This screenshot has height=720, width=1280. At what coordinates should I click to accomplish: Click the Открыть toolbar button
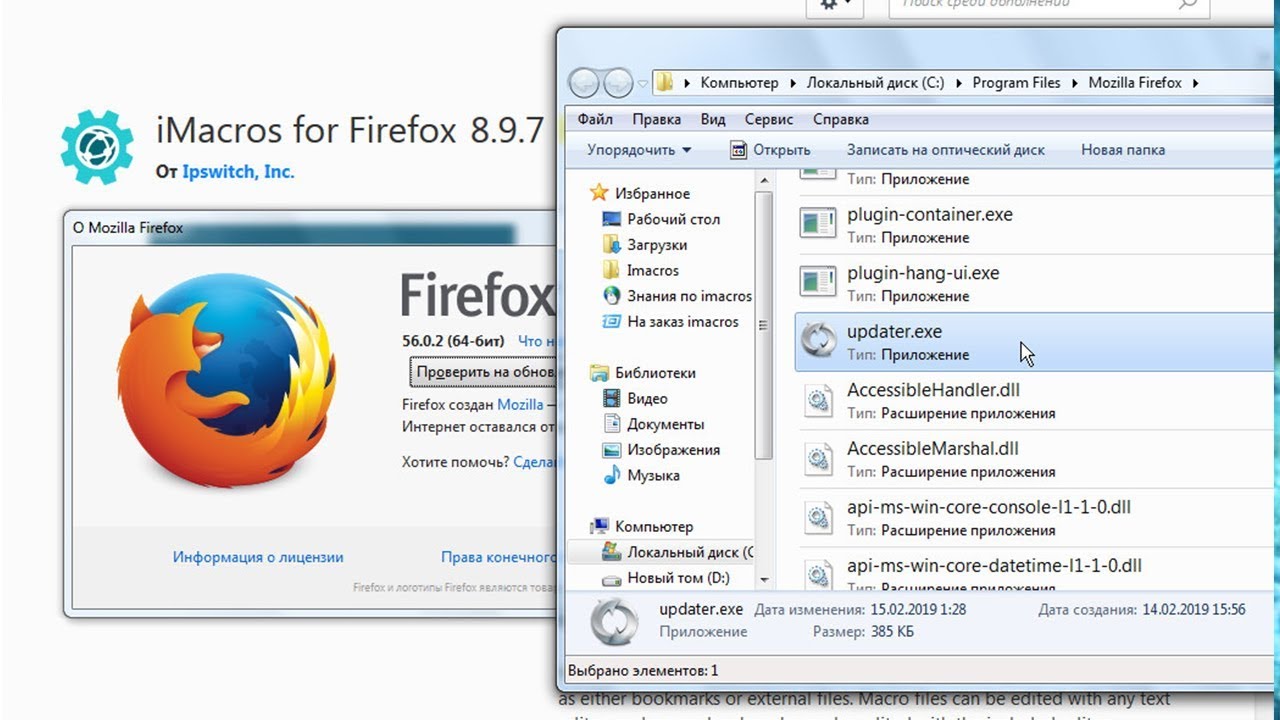tap(770, 150)
